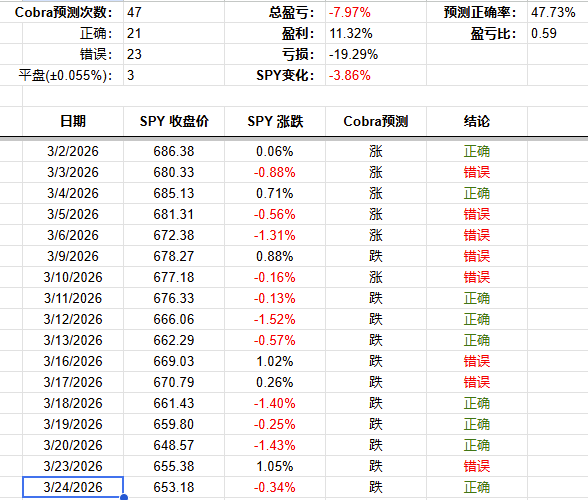Viewport: 588px width, 500px height.
Task: Select closing price 662.29
Action: [174, 340]
